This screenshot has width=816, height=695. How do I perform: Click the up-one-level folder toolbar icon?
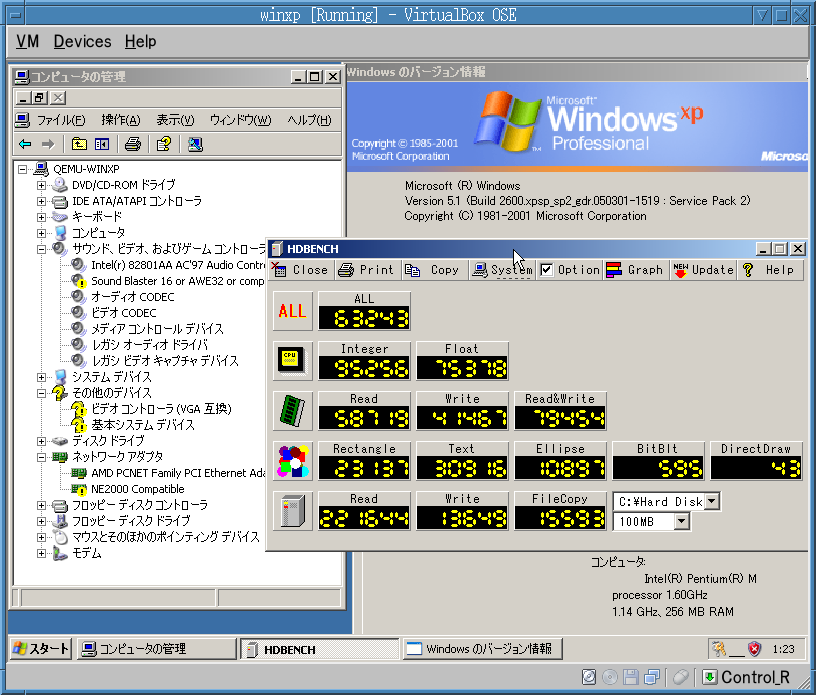click(79, 144)
